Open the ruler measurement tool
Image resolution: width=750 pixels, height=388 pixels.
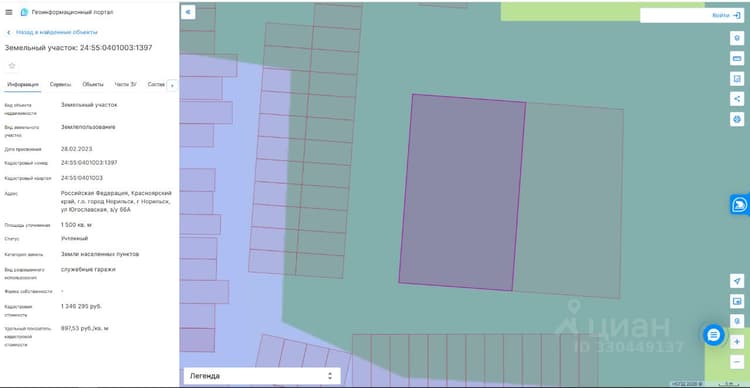[737, 58]
